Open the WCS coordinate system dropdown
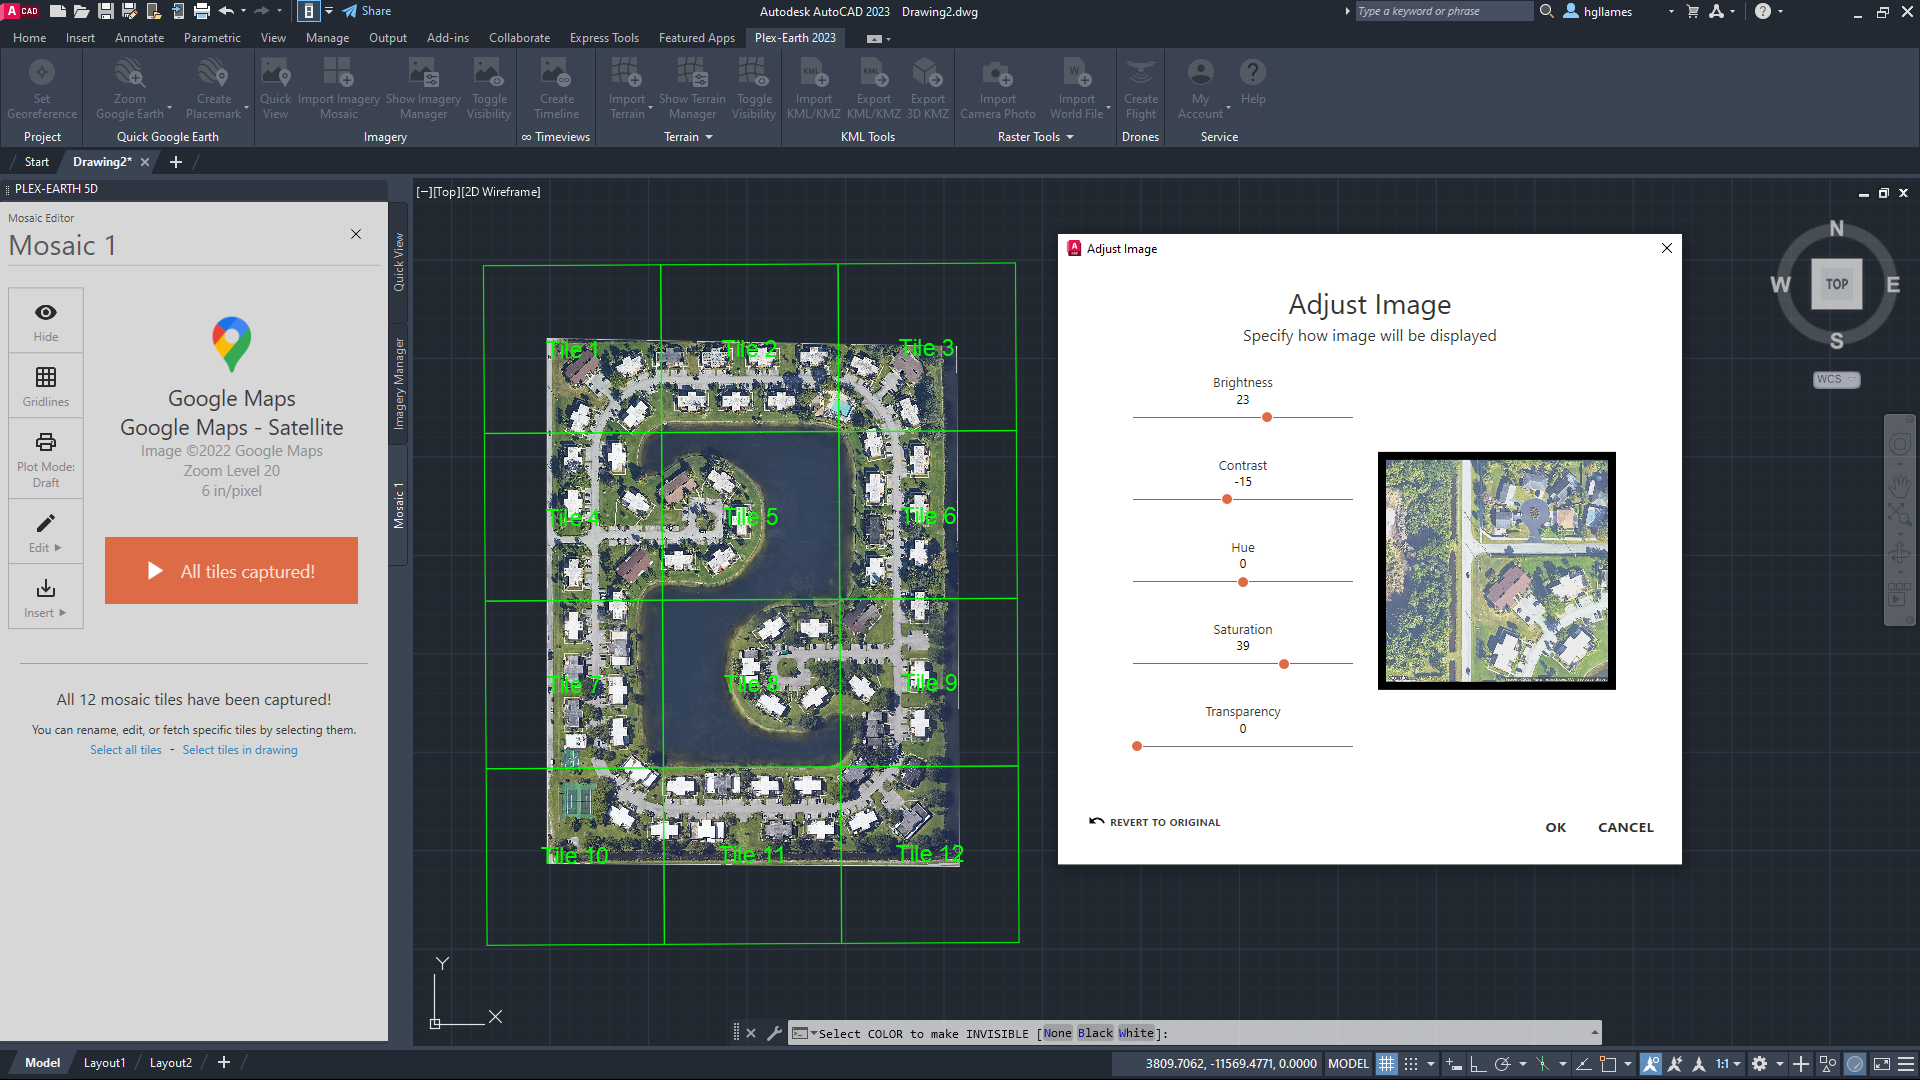This screenshot has width=1920, height=1080. tap(1836, 379)
